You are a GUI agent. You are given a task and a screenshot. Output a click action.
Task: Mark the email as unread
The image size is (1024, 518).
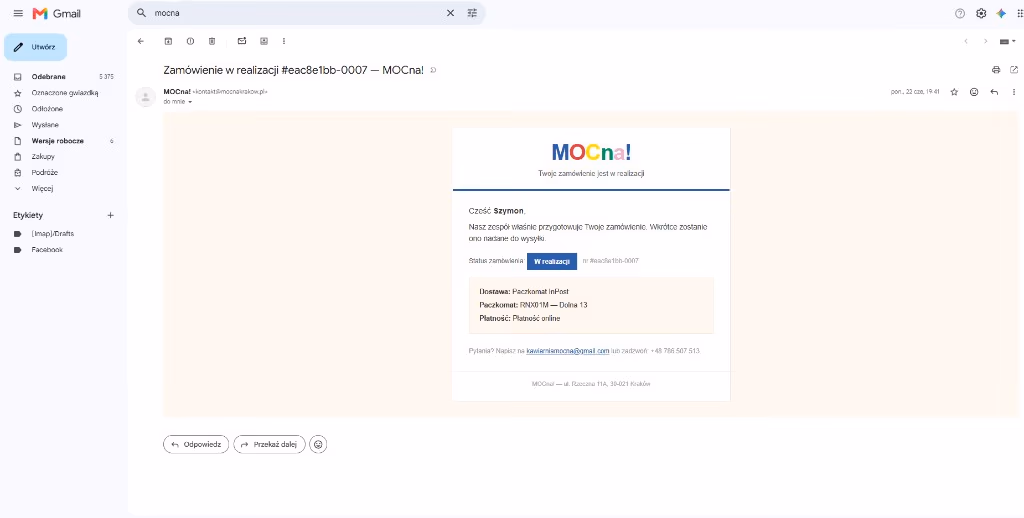click(242, 41)
